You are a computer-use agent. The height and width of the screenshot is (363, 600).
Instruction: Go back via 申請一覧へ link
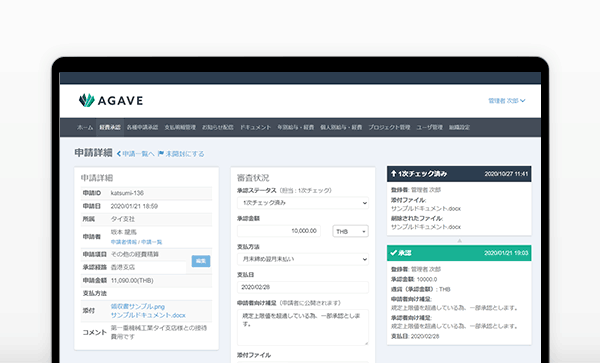click(x=135, y=154)
